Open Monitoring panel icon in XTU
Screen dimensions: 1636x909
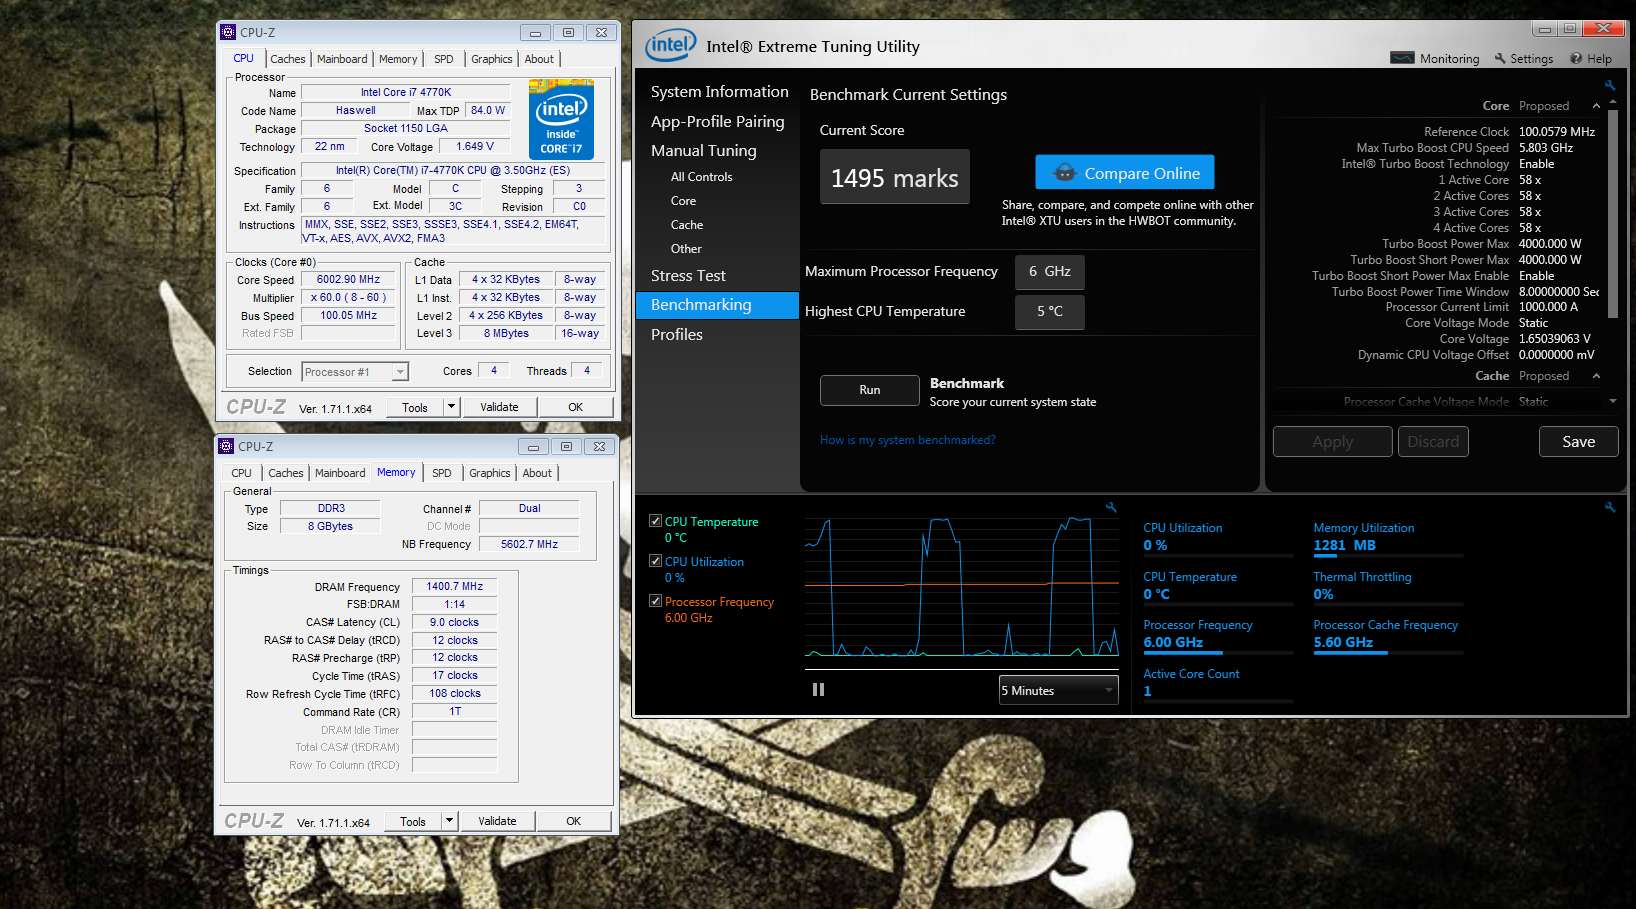[x=1402, y=58]
